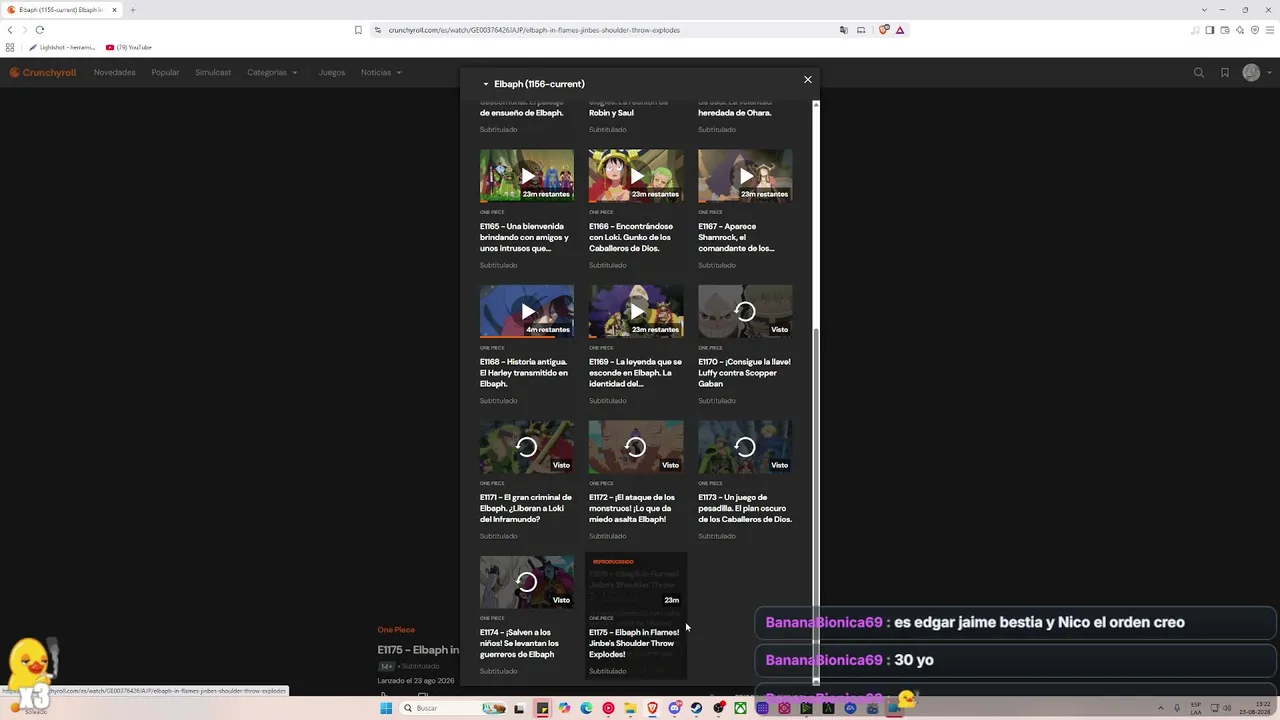1280x720 pixels.
Task: Open Lightshot bookmark in bookmarks bar
Action: tap(62, 47)
